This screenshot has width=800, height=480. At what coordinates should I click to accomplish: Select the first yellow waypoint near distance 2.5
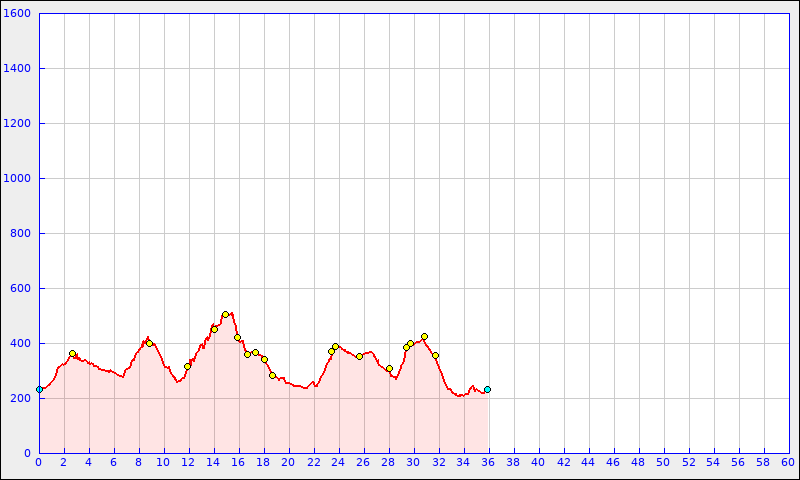72,354
